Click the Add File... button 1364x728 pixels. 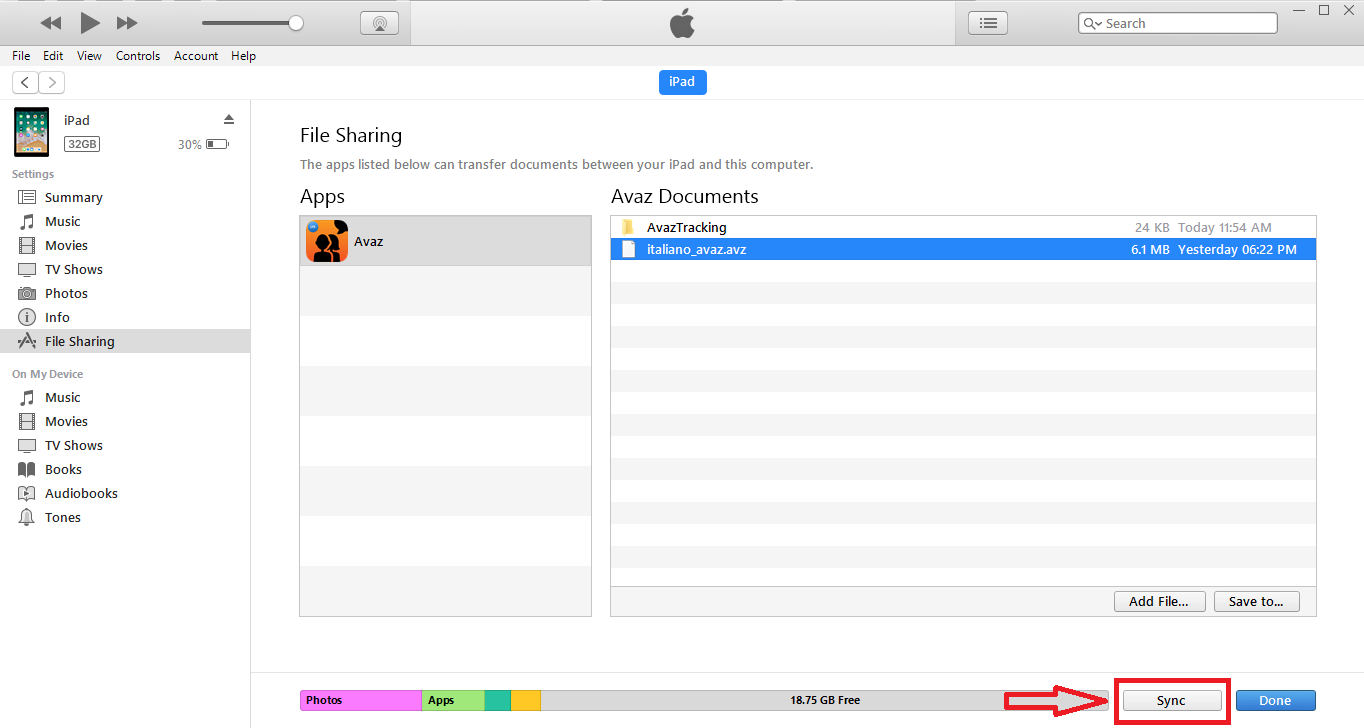(x=1159, y=601)
